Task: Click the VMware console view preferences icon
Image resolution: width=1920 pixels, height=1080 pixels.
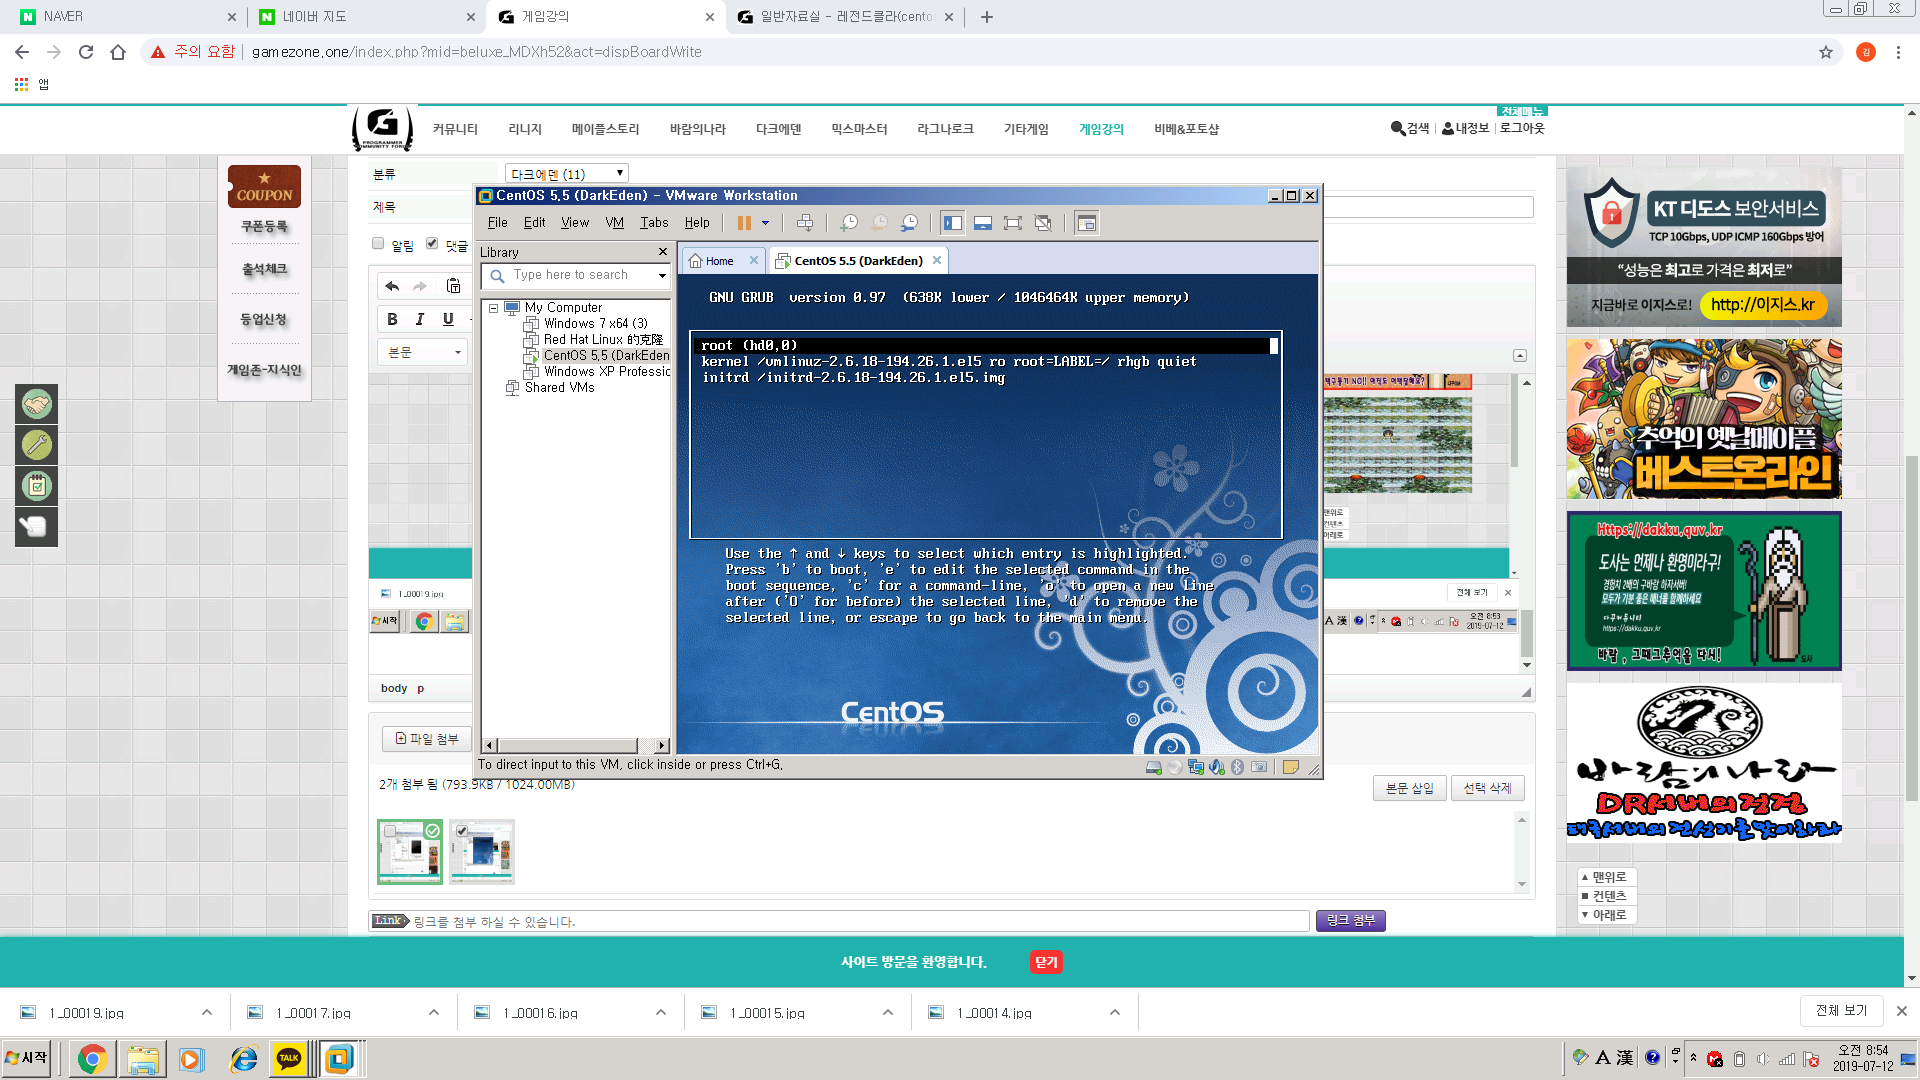Action: [1087, 223]
